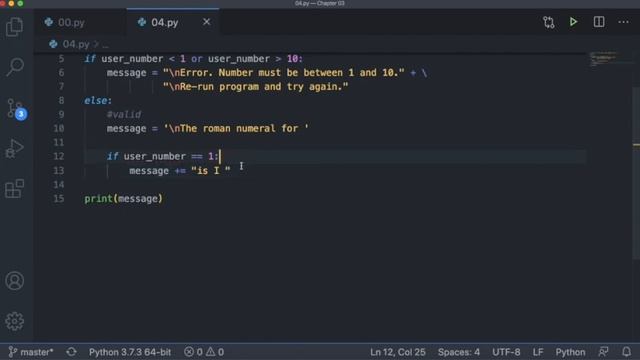The image size is (640, 360).
Task: Open notifications bell icon
Action: (627, 352)
